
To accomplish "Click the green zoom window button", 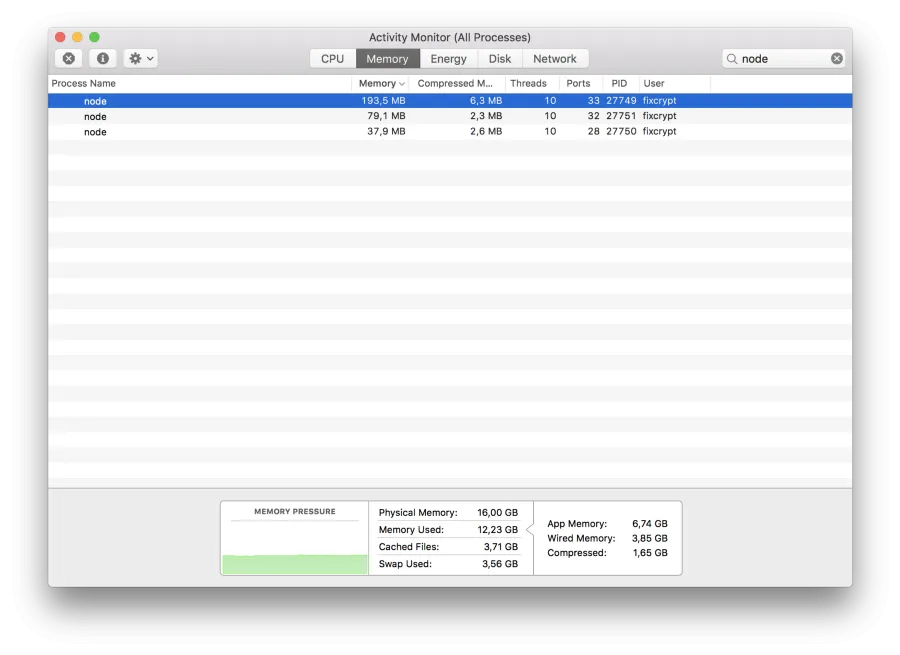I will point(95,37).
